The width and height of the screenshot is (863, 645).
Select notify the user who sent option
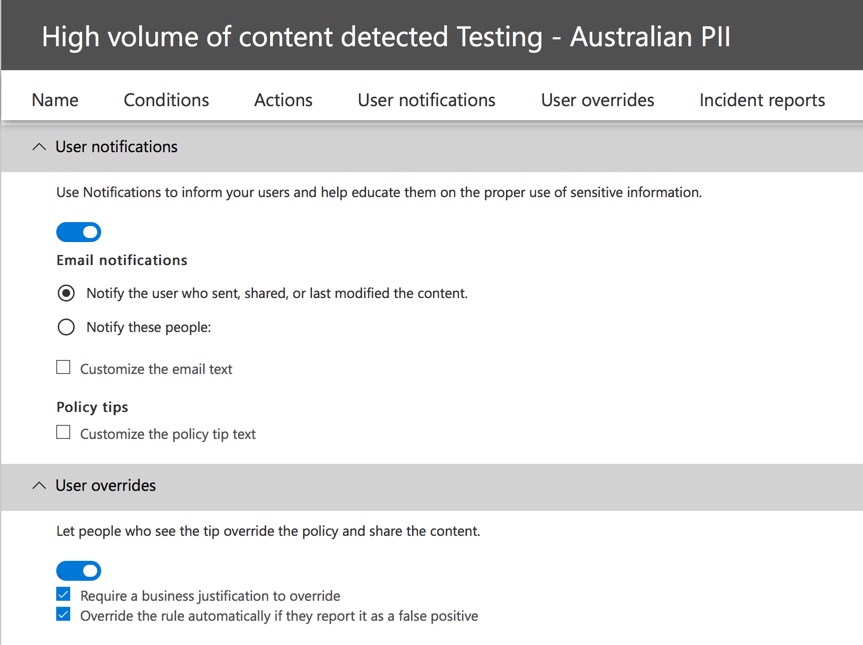click(65, 292)
